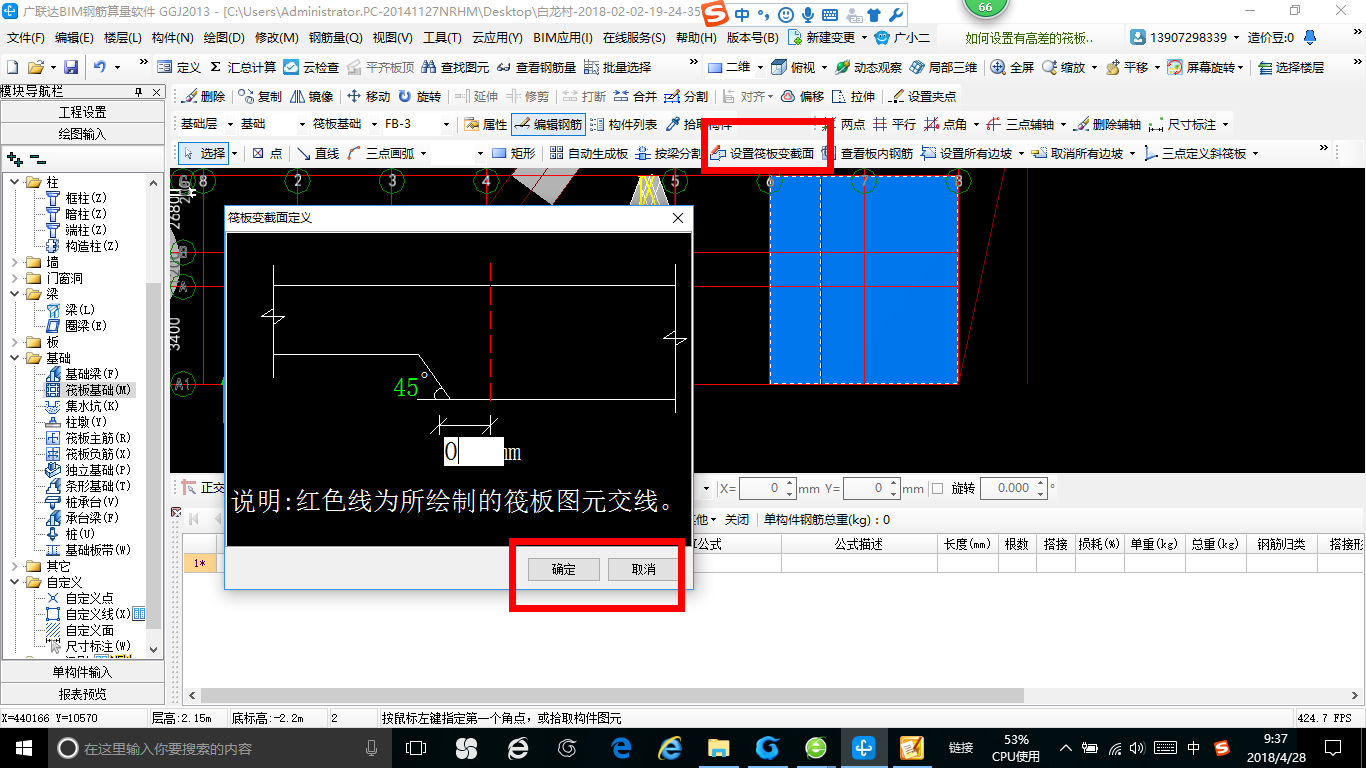1366x768 pixels.
Task: Open the 基础 component type dropdown
Action: coord(273,125)
